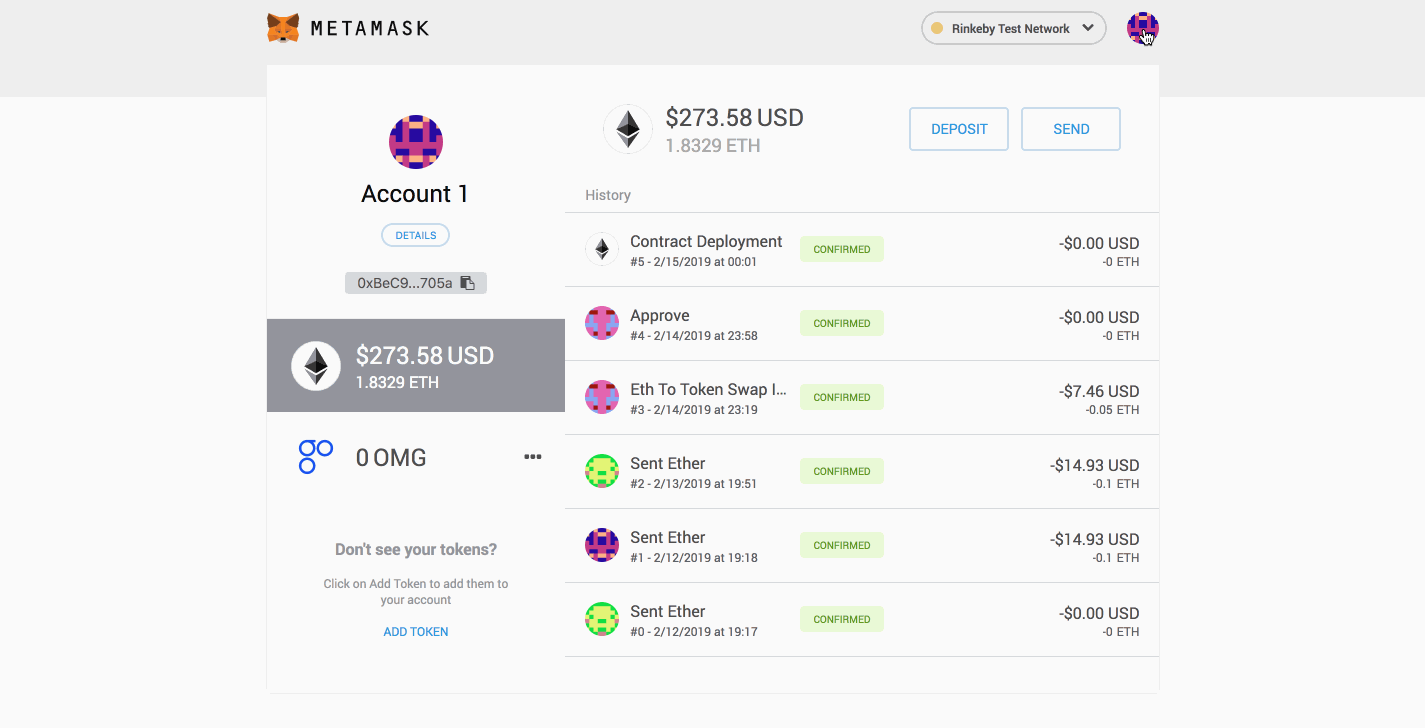Open the Contract Deployment transaction
The width and height of the screenshot is (1425, 728).
862,250
